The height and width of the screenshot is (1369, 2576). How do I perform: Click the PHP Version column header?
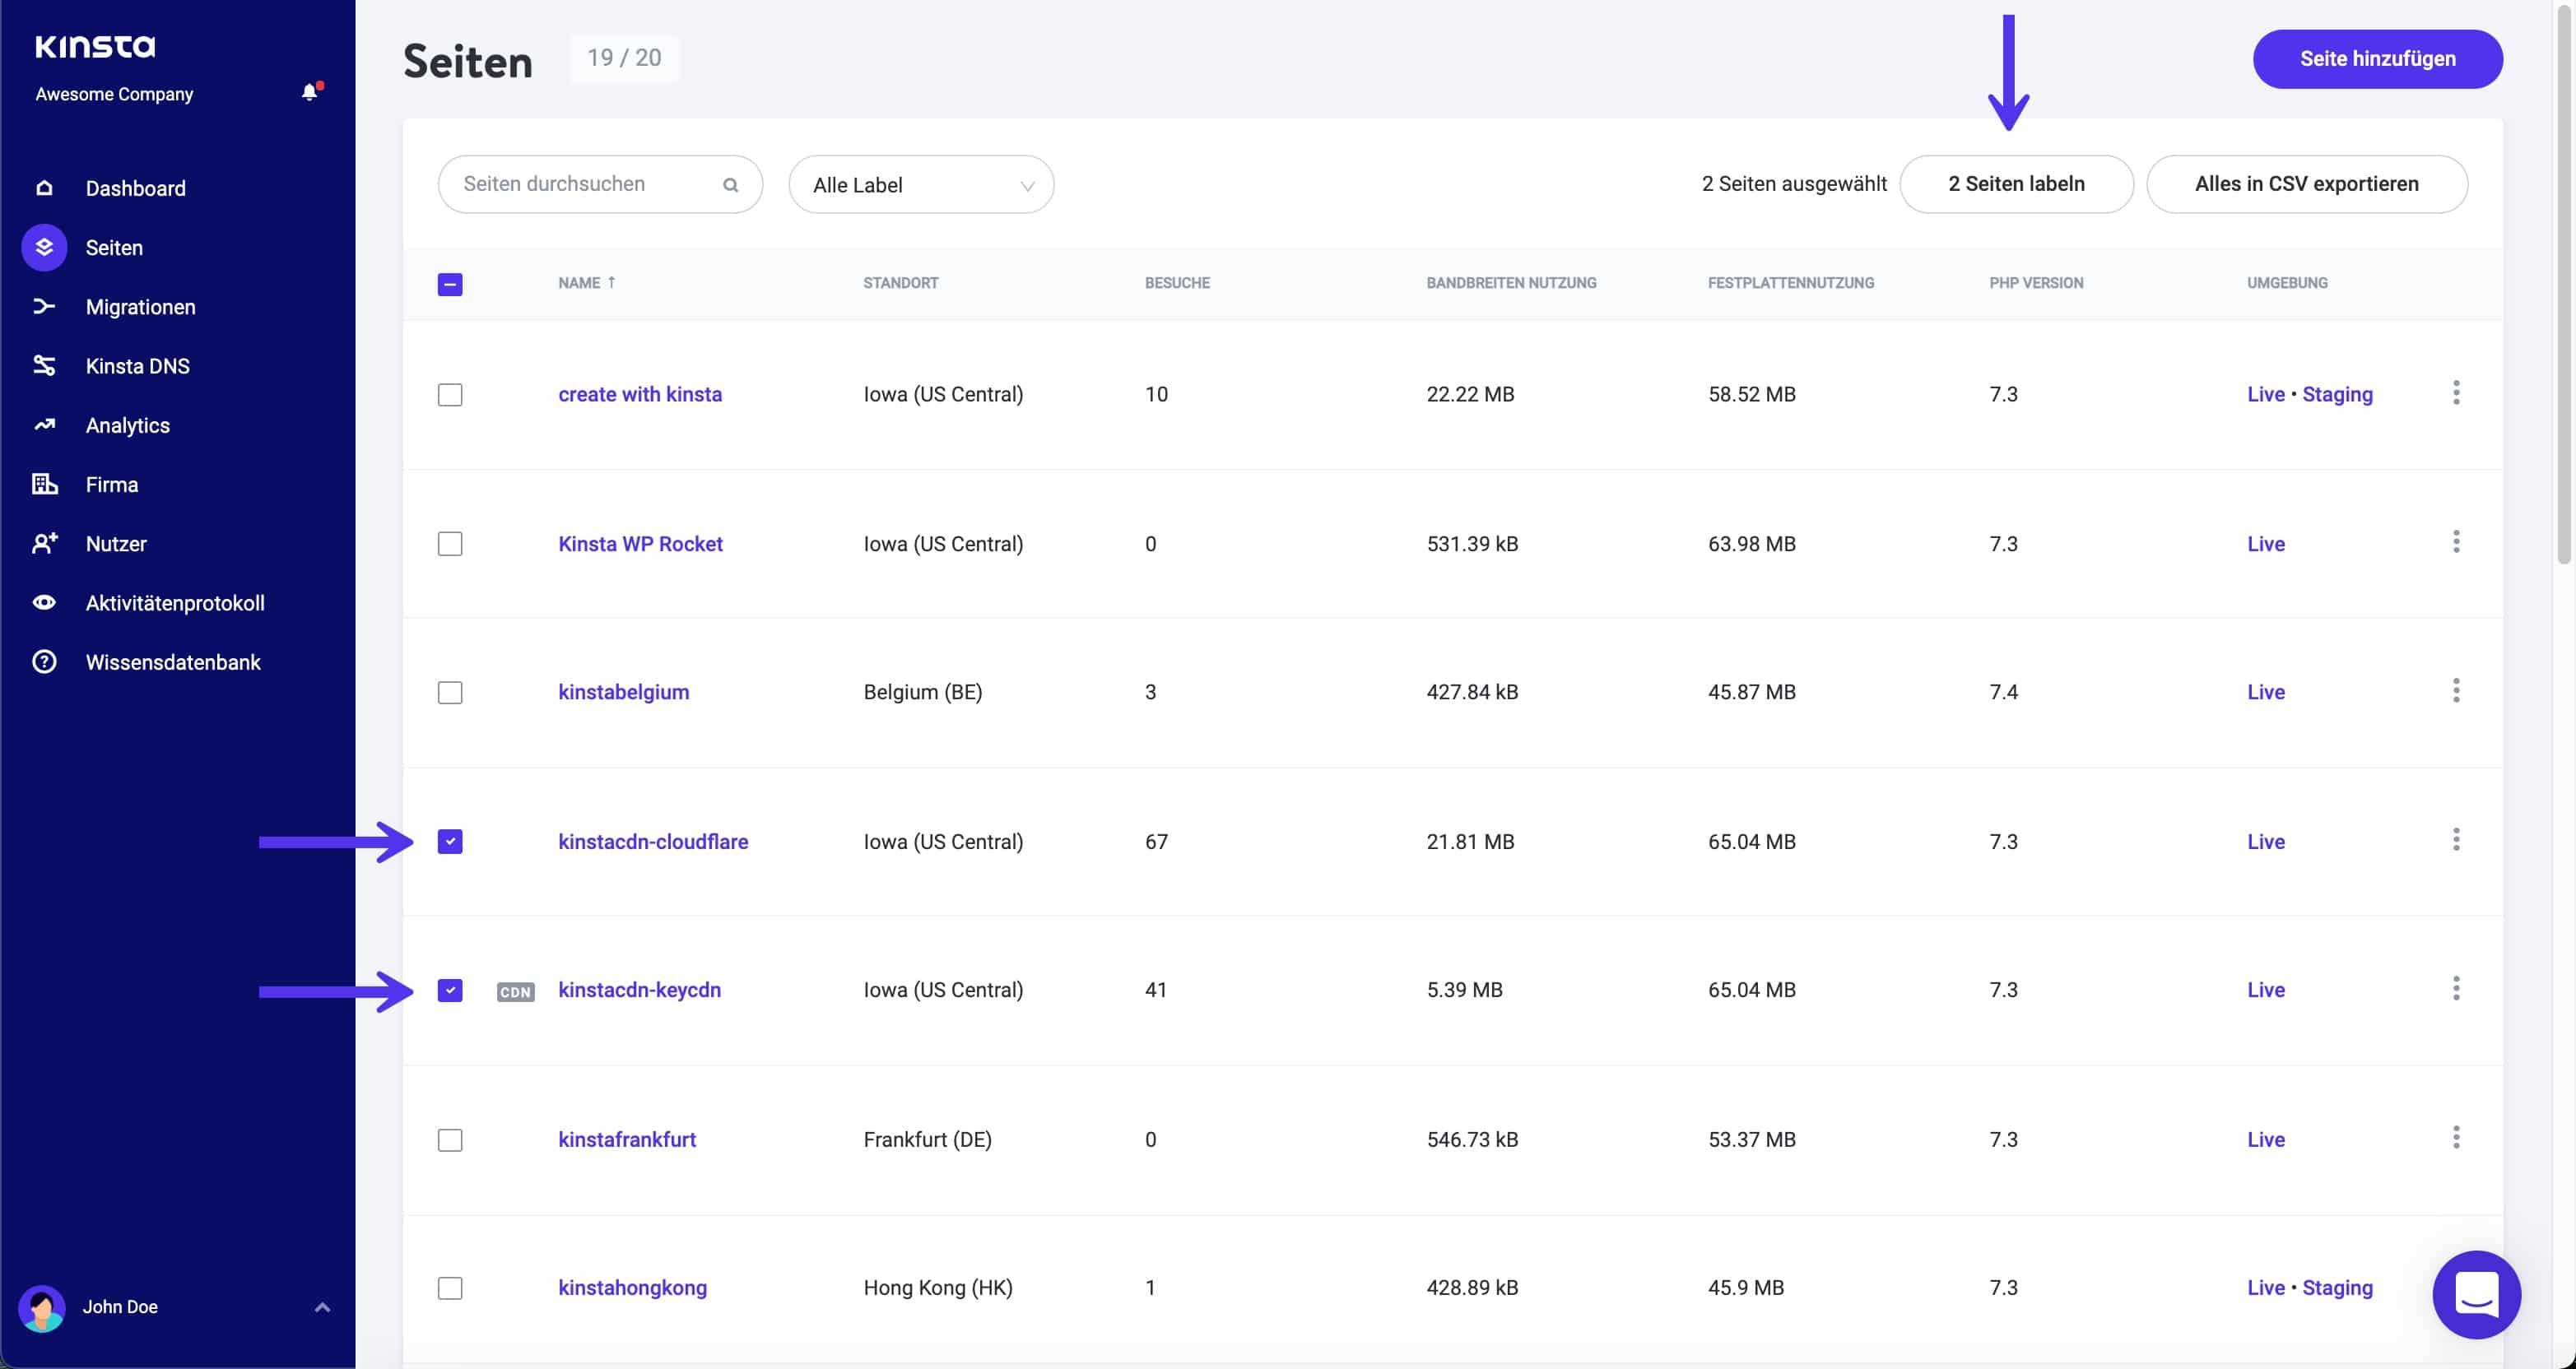click(x=2036, y=283)
